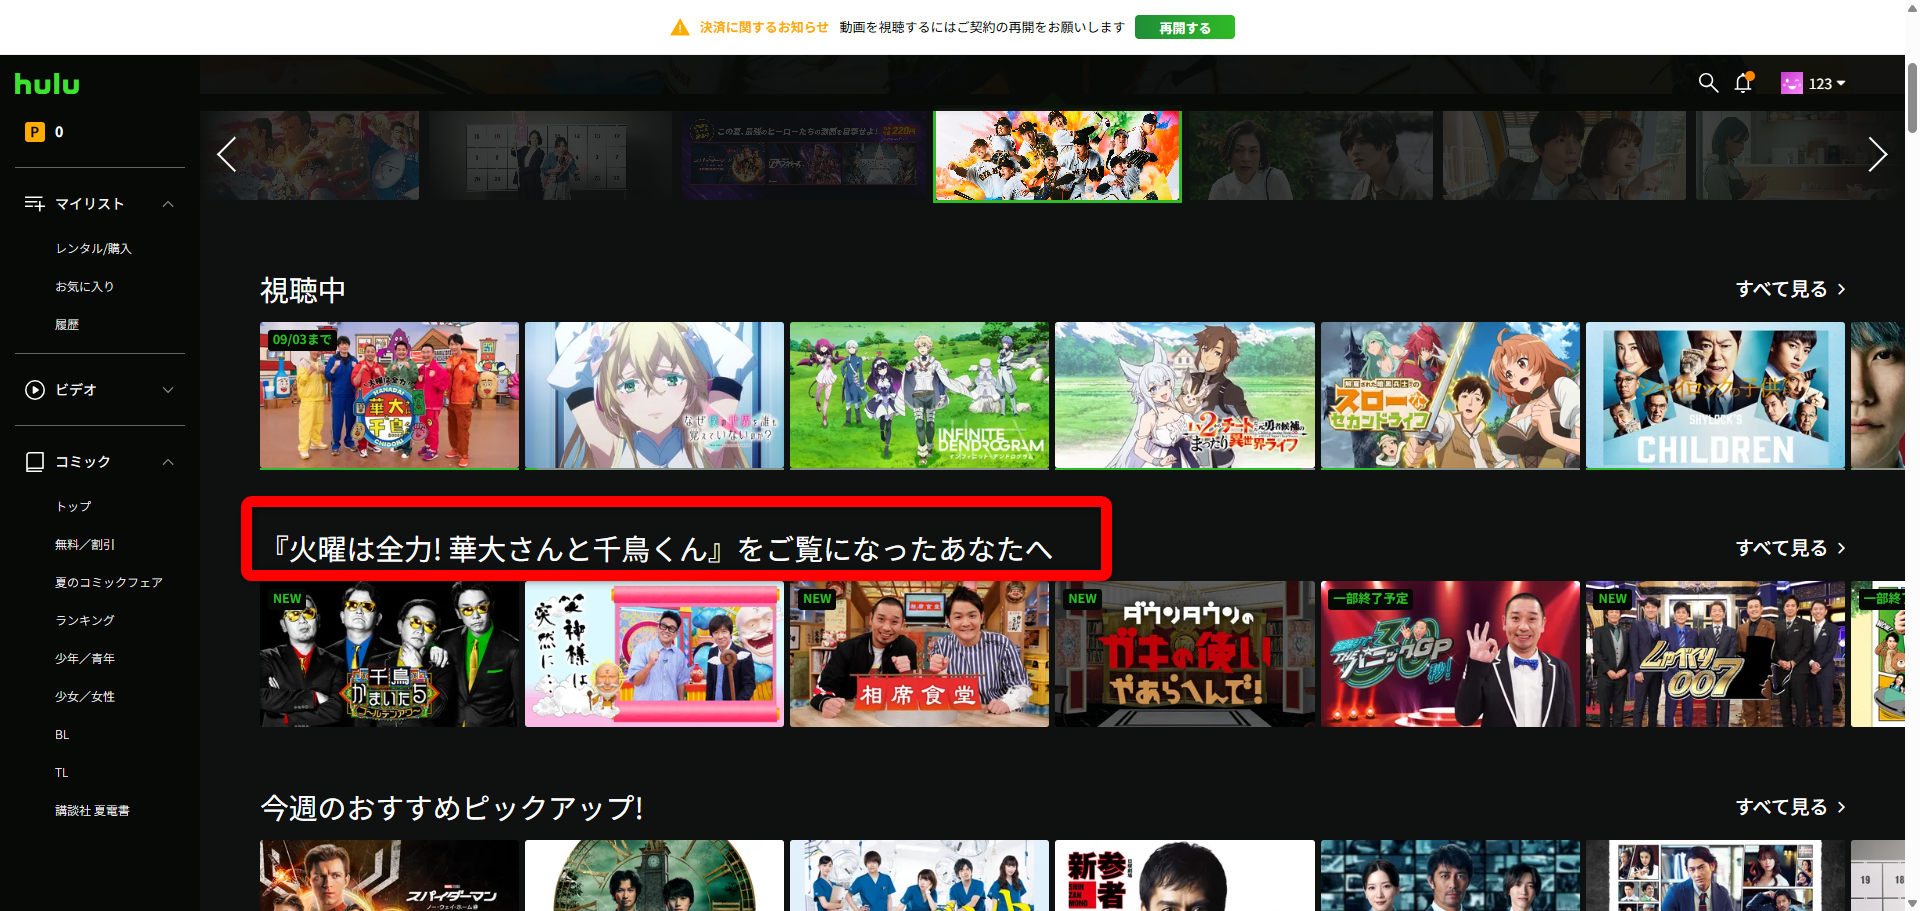The image size is (1920, 911).
Task: Select the highlighted baseball team carousel thumbnail
Action: click(x=1057, y=156)
